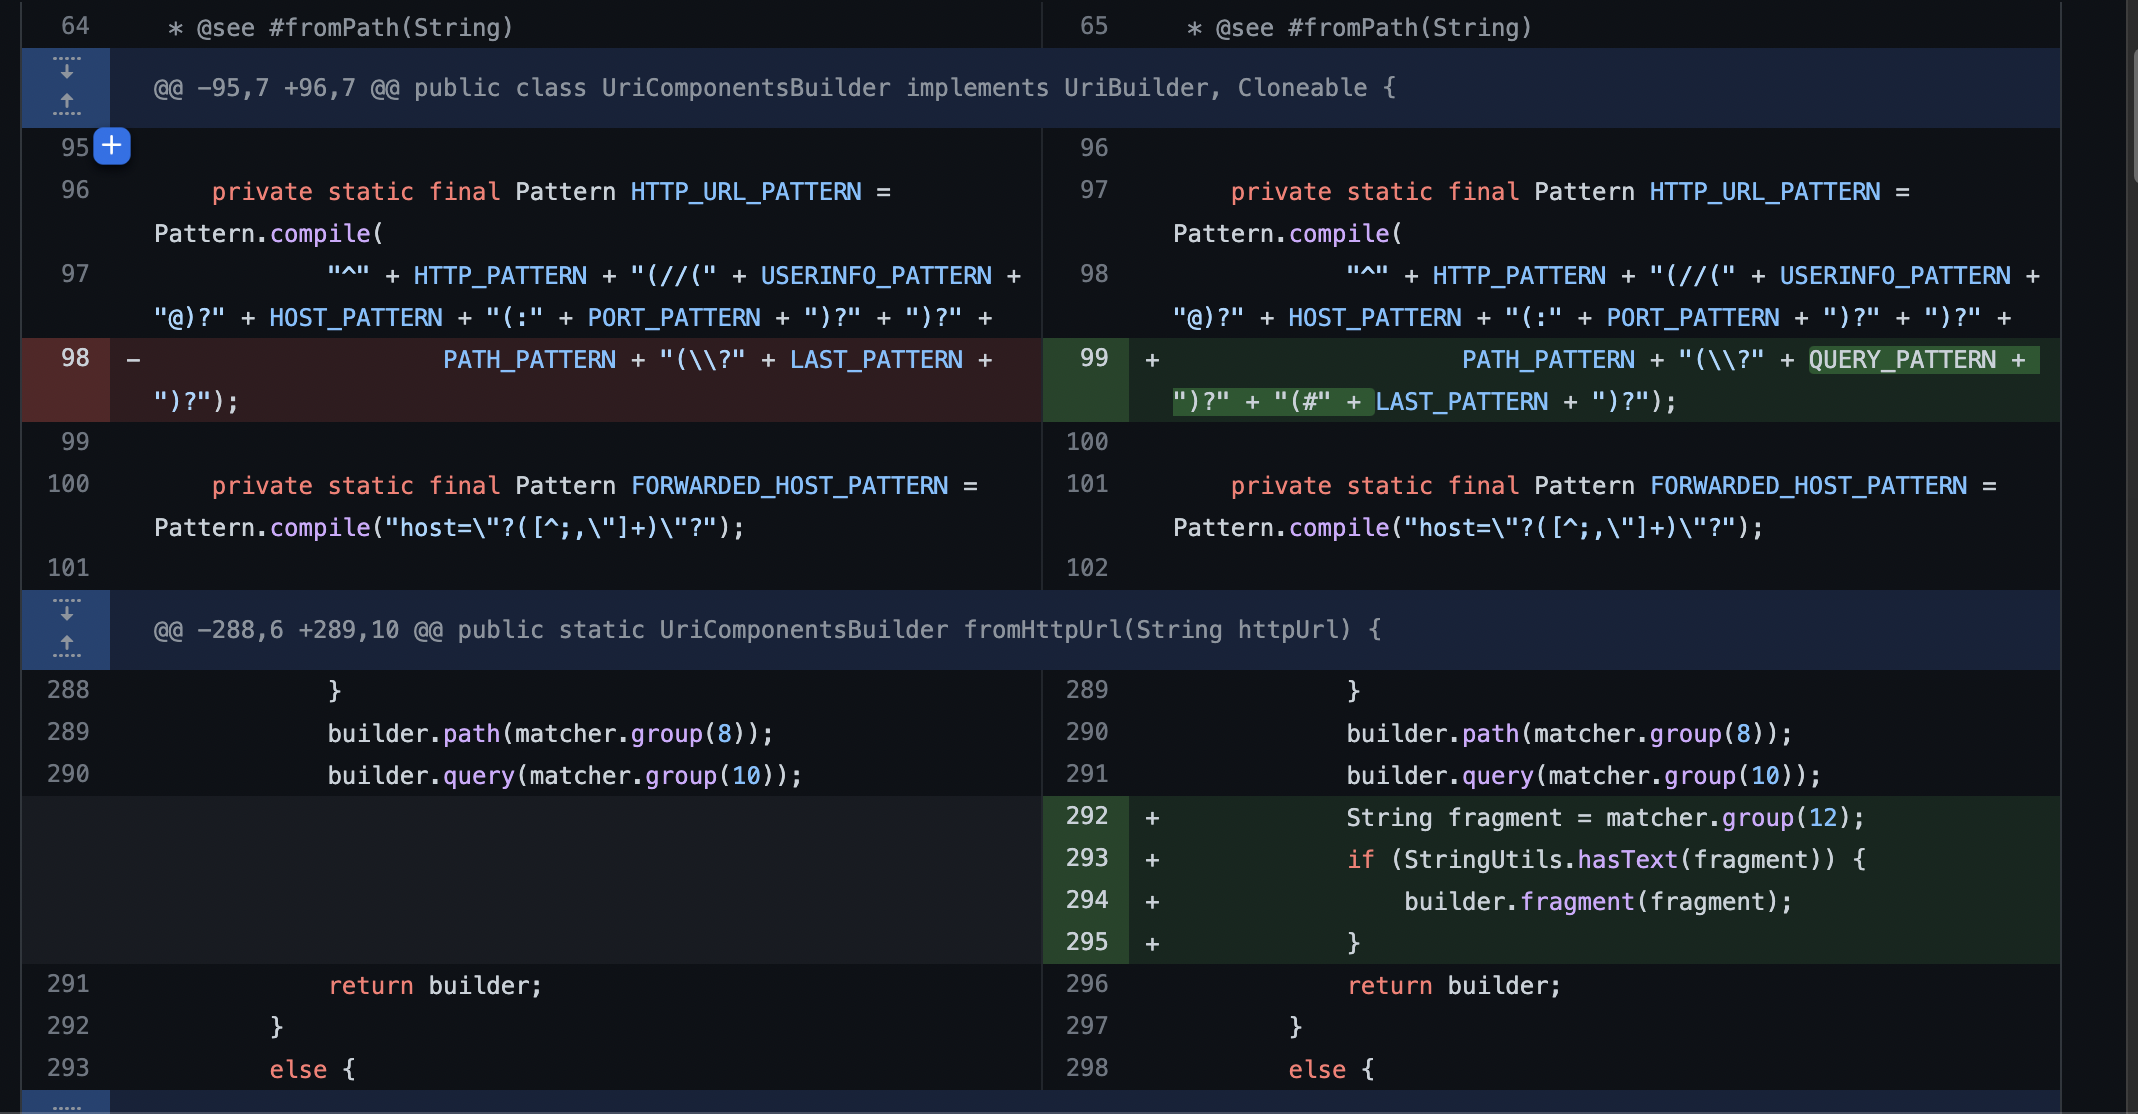Click the hunk header text '@@ -288,6 +289,10 @@'
The height and width of the screenshot is (1114, 2138).
pyautogui.click(x=298, y=630)
